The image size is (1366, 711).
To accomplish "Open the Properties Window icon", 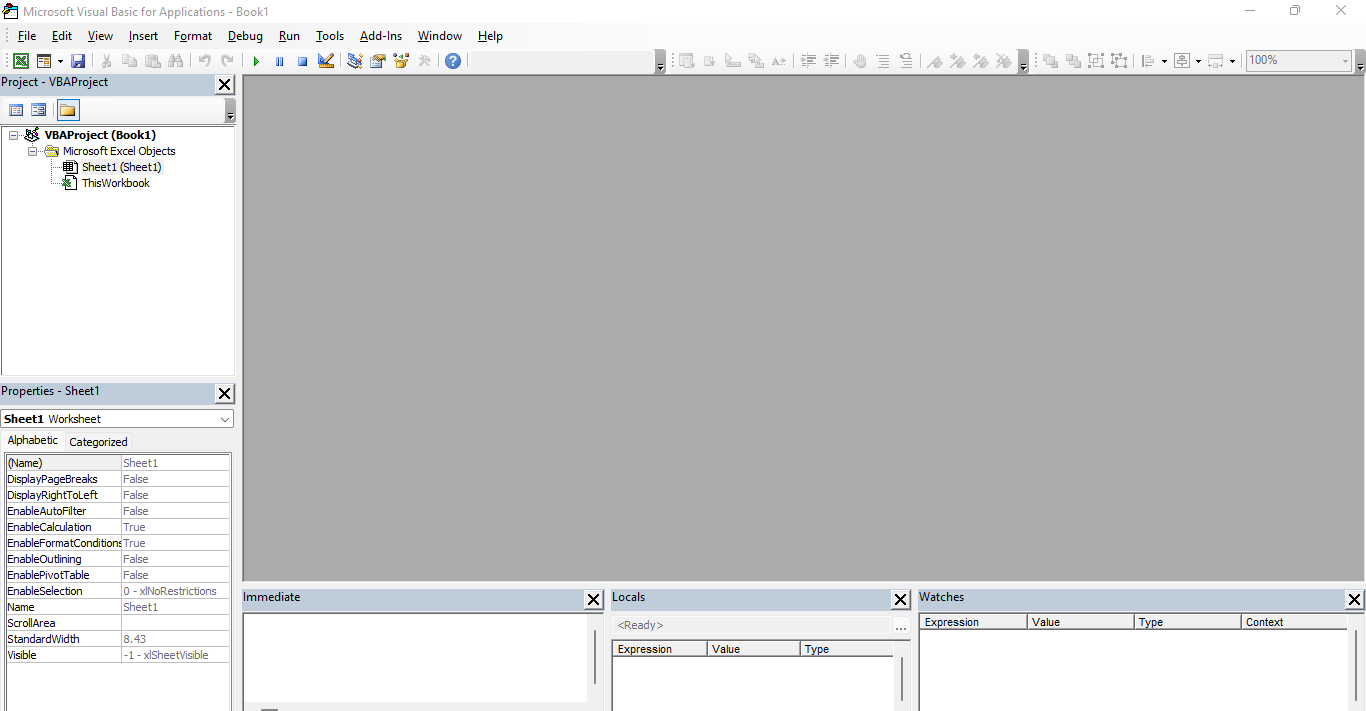I will point(377,60).
